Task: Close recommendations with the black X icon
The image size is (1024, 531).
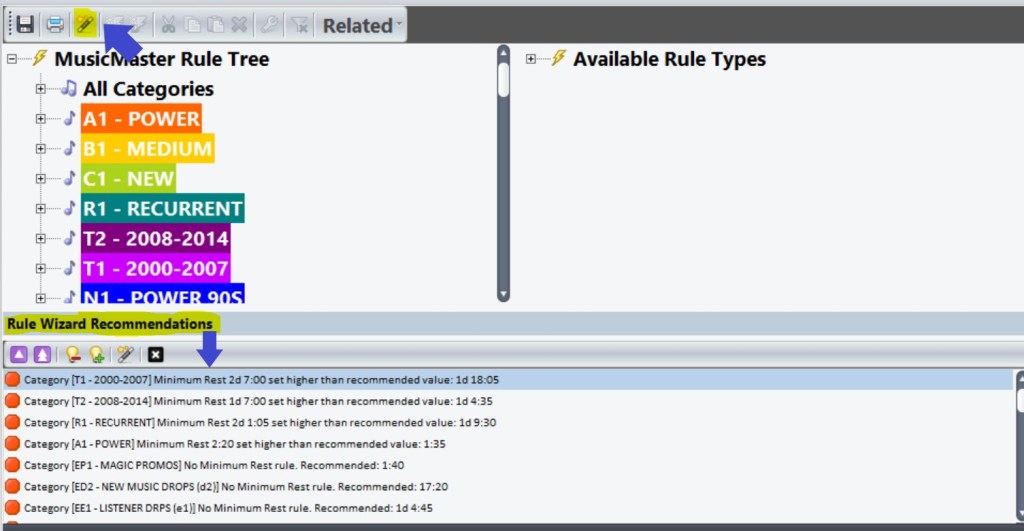Action: (155, 354)
